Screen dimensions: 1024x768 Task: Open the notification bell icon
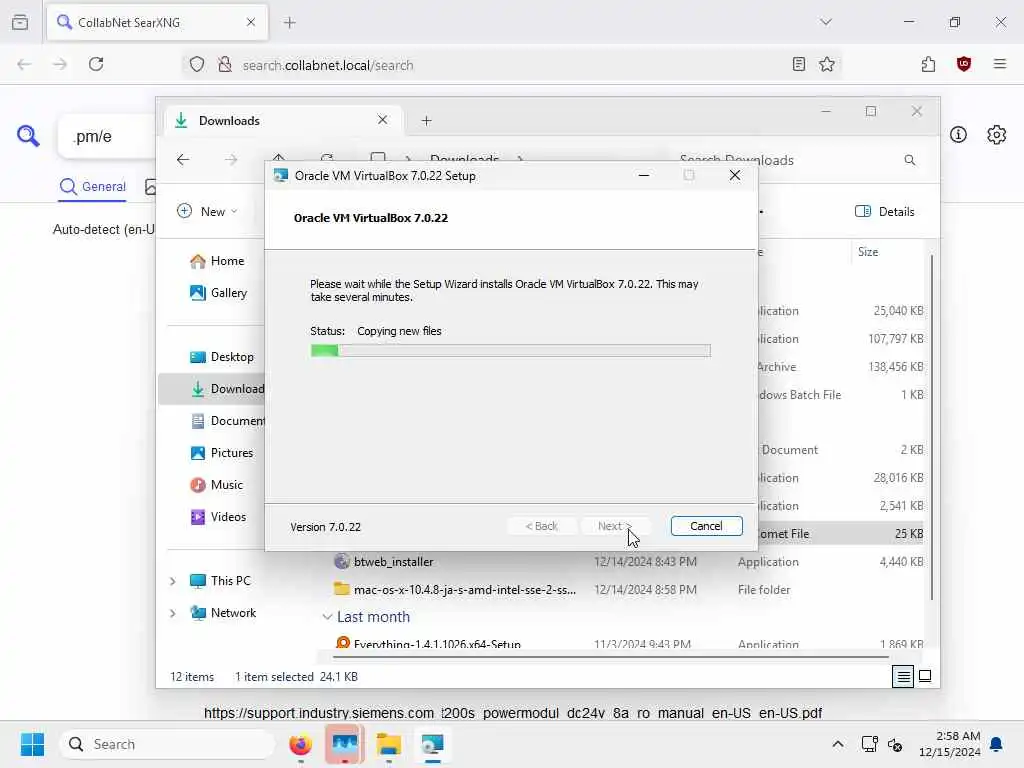(x=996, y=744)
